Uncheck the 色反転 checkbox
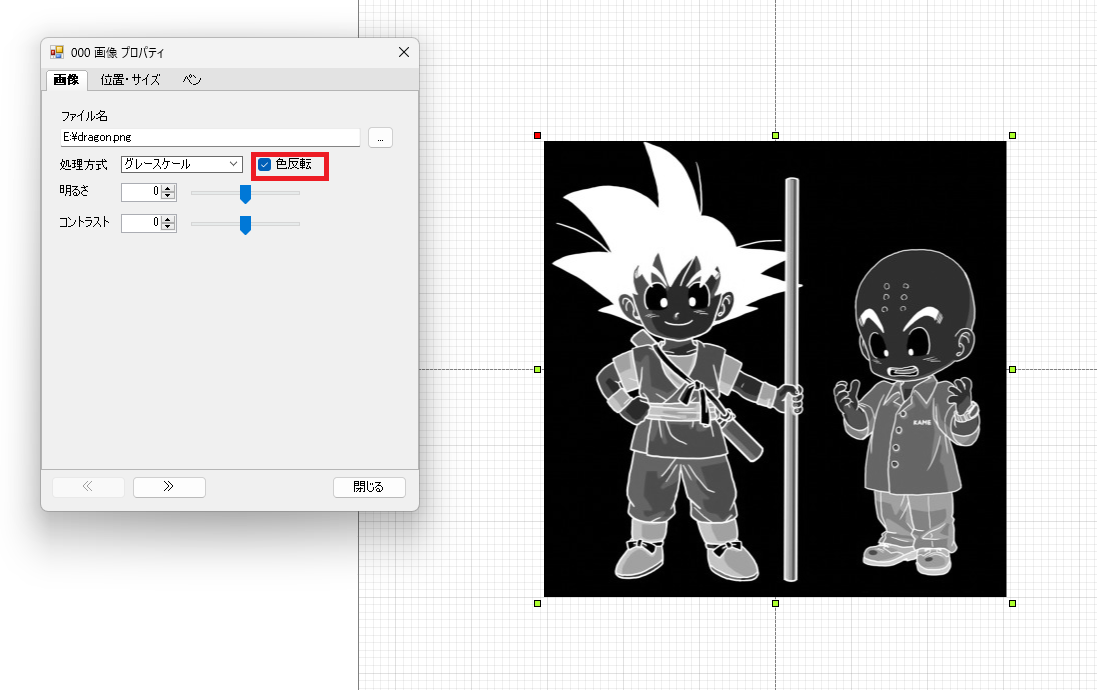This screenshot has width=1097, height=690. click(264, 164)
